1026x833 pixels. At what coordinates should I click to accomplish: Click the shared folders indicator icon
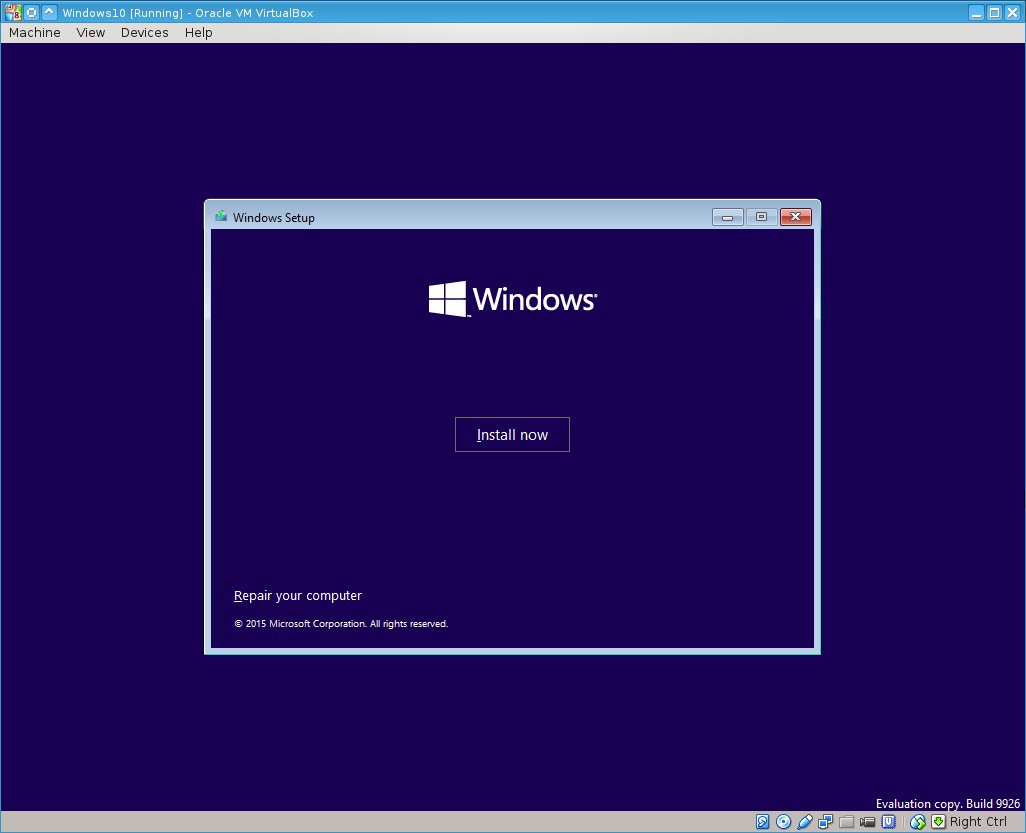point(847,822)
